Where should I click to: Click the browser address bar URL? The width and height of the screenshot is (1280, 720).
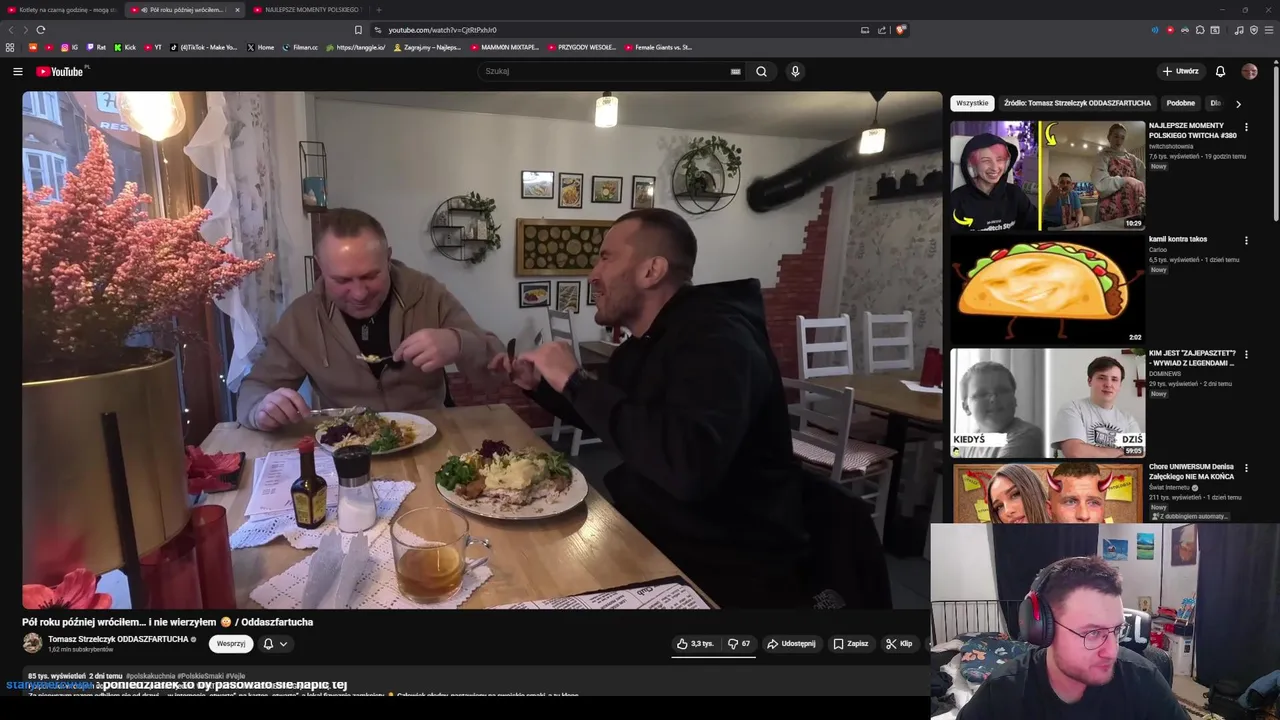[x=442, y=30]
